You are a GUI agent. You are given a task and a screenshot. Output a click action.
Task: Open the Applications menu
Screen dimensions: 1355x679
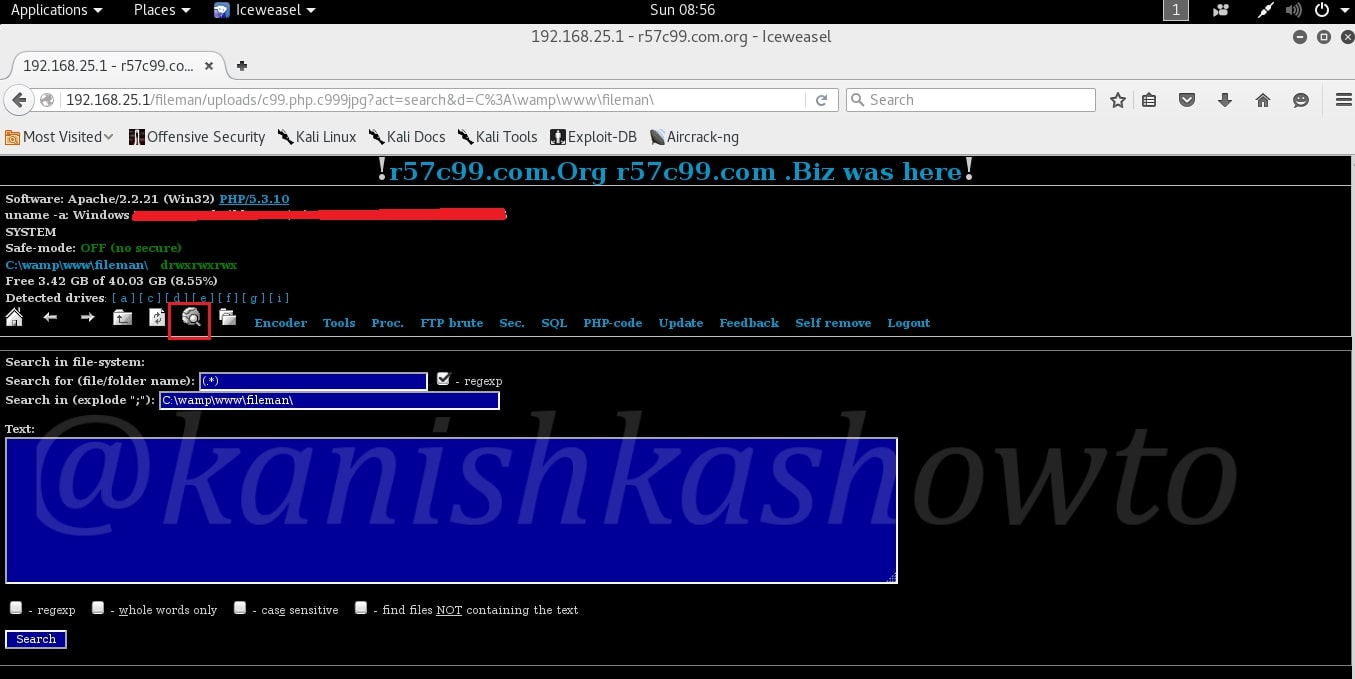(x=56, y=10)
